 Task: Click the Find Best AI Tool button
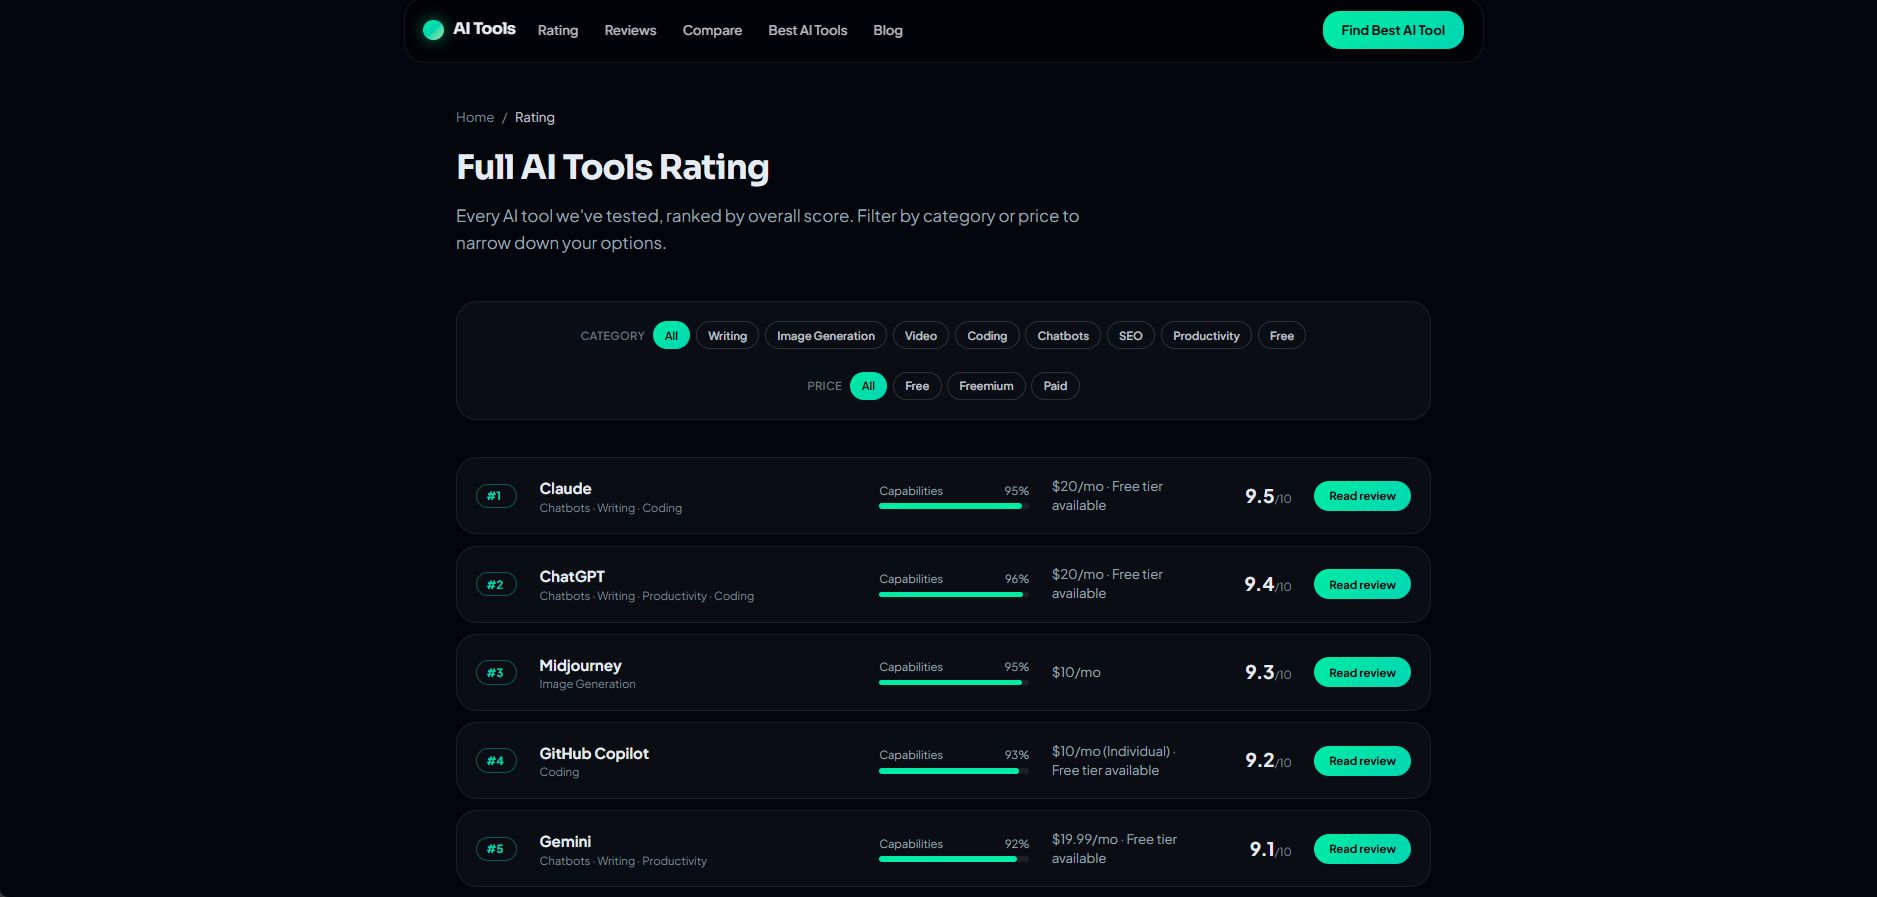click(x=1393, y=30)
